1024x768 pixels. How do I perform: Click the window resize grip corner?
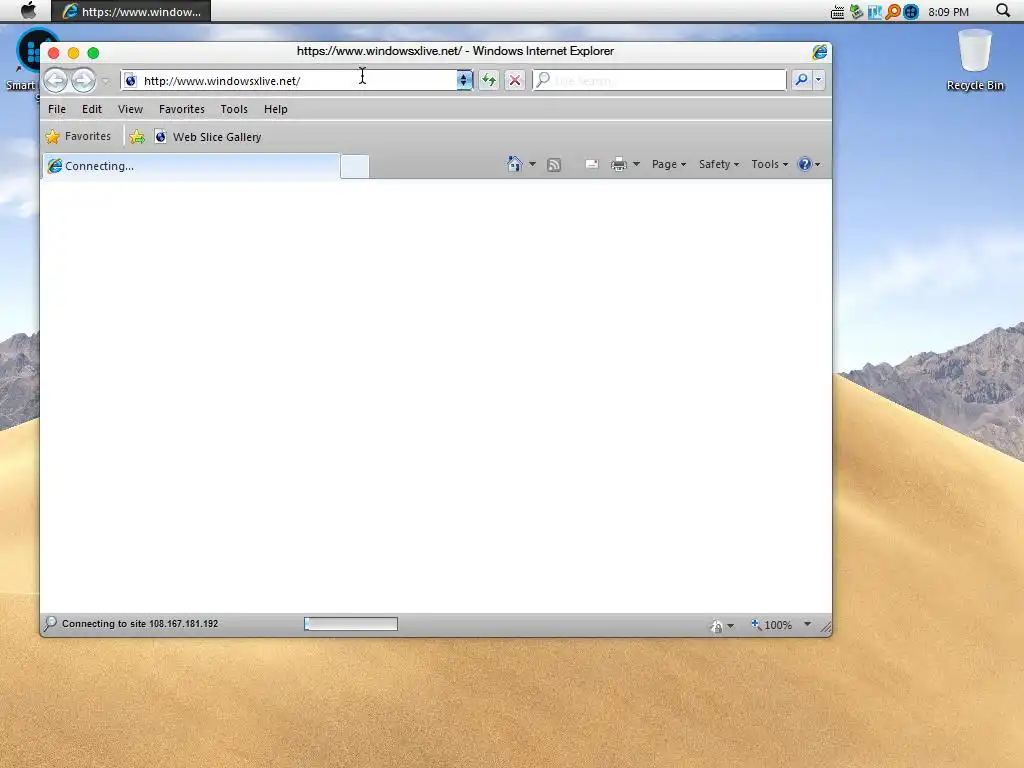pos(825,628)
